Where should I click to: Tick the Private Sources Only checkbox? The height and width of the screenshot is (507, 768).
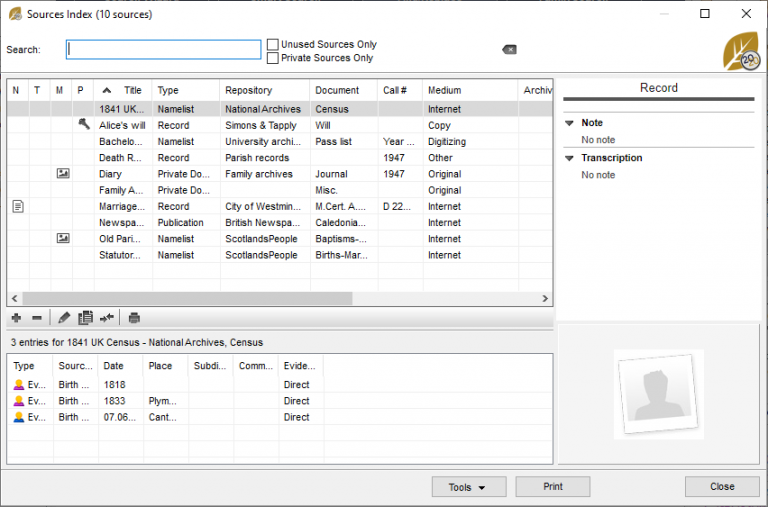[273, 58]
